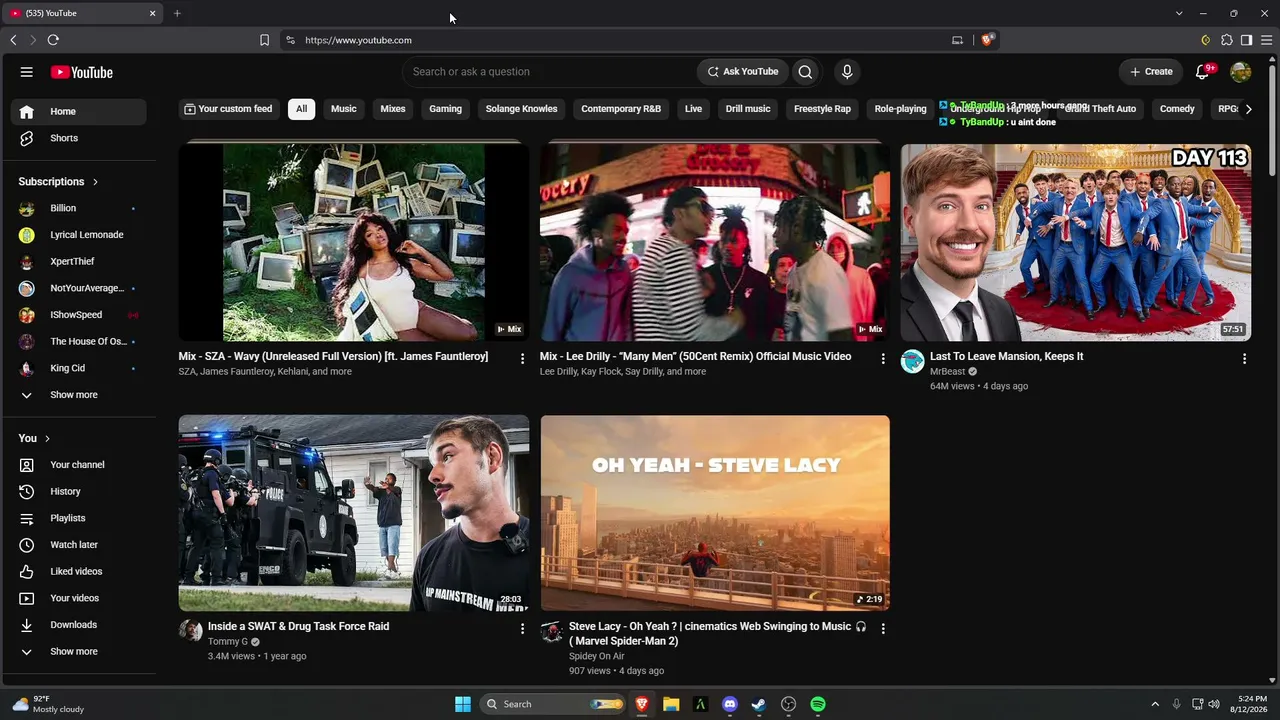Select the Contemporary R&B chip
1280x720 pixels.
pyautogui.click(x=621, y=109)
